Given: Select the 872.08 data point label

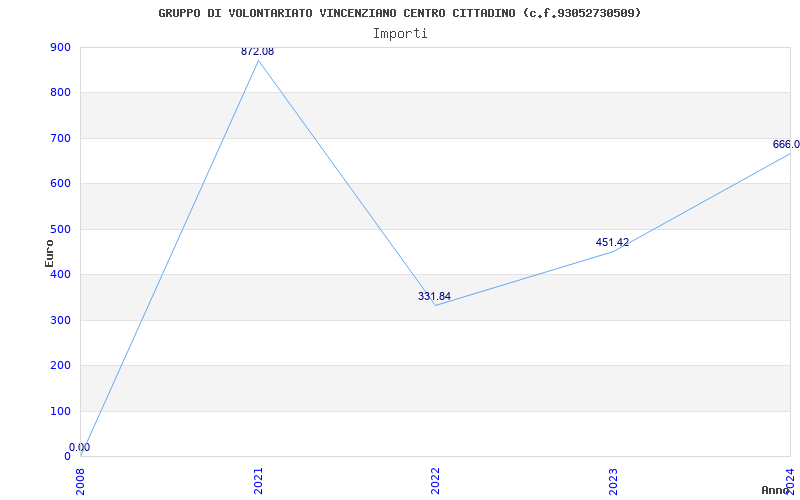Looking at the screenshot, I should (257, 52).
